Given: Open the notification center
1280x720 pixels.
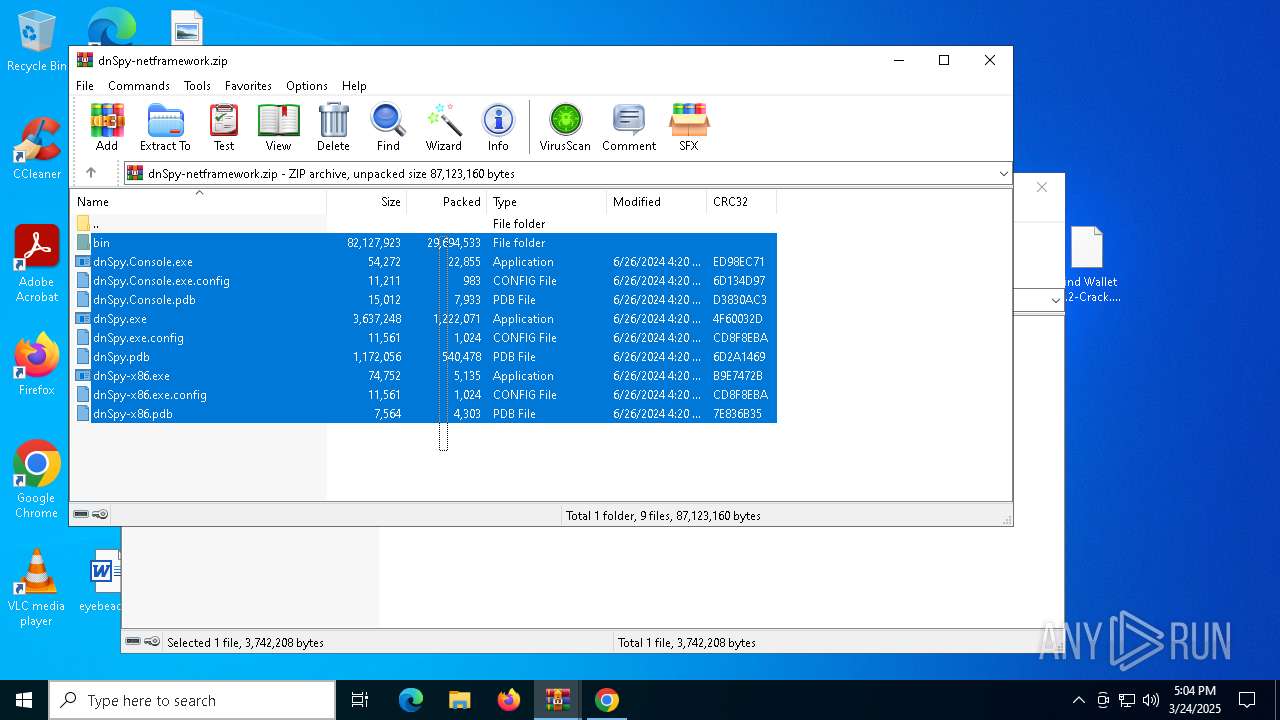Looking at the screenshot, I should click(1247, 700).
